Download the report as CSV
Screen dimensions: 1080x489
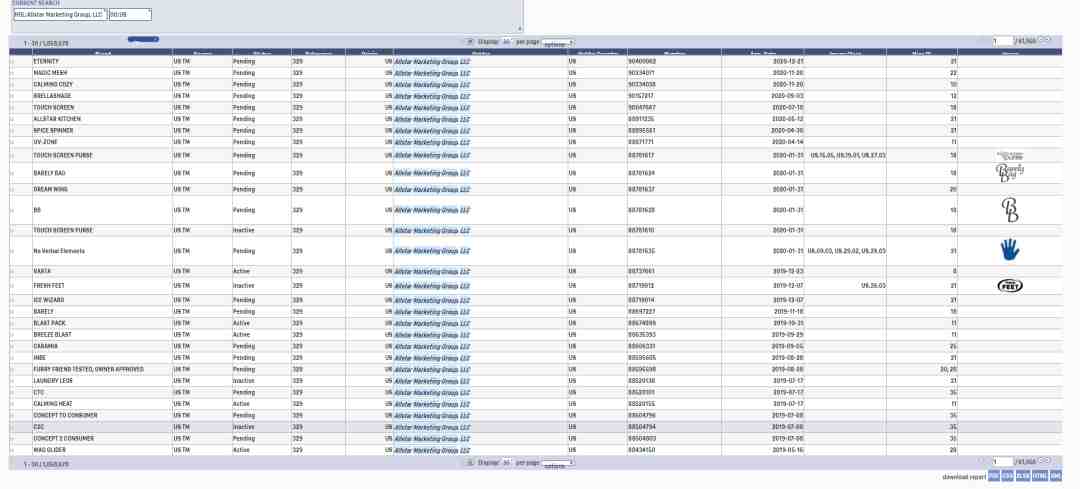(x=1008, y=477)
